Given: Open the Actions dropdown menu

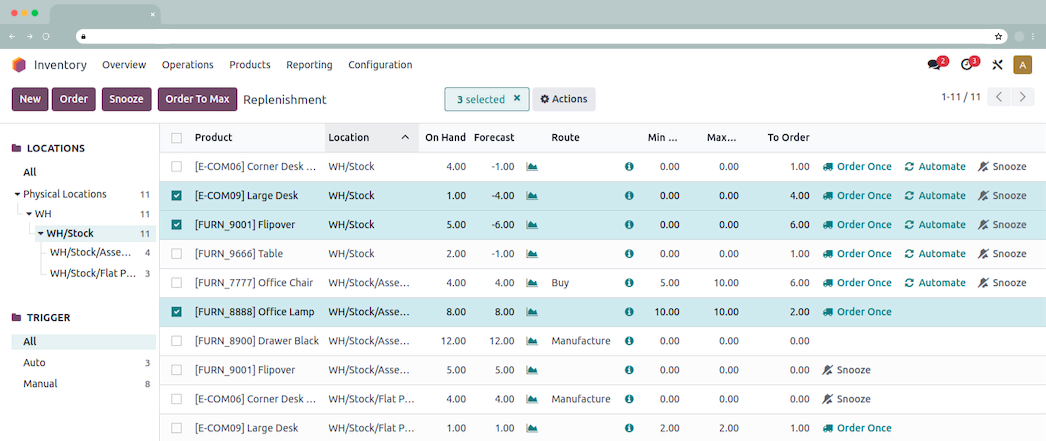Looking at the screenshot, I should pos(564,99).
